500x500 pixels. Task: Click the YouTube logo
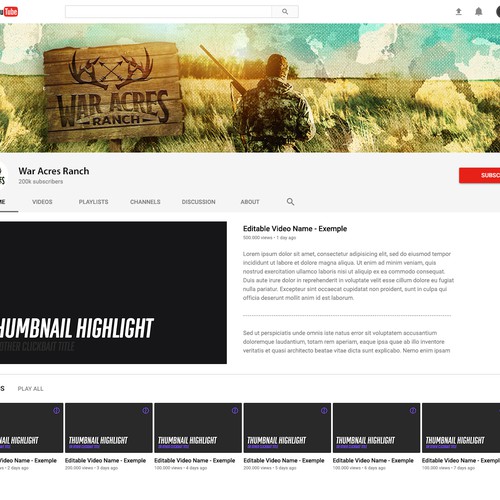(x=9, y=12)
